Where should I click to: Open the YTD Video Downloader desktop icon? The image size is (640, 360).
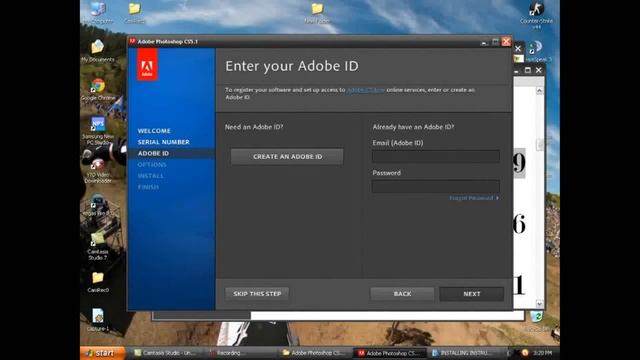coord(98,171)
